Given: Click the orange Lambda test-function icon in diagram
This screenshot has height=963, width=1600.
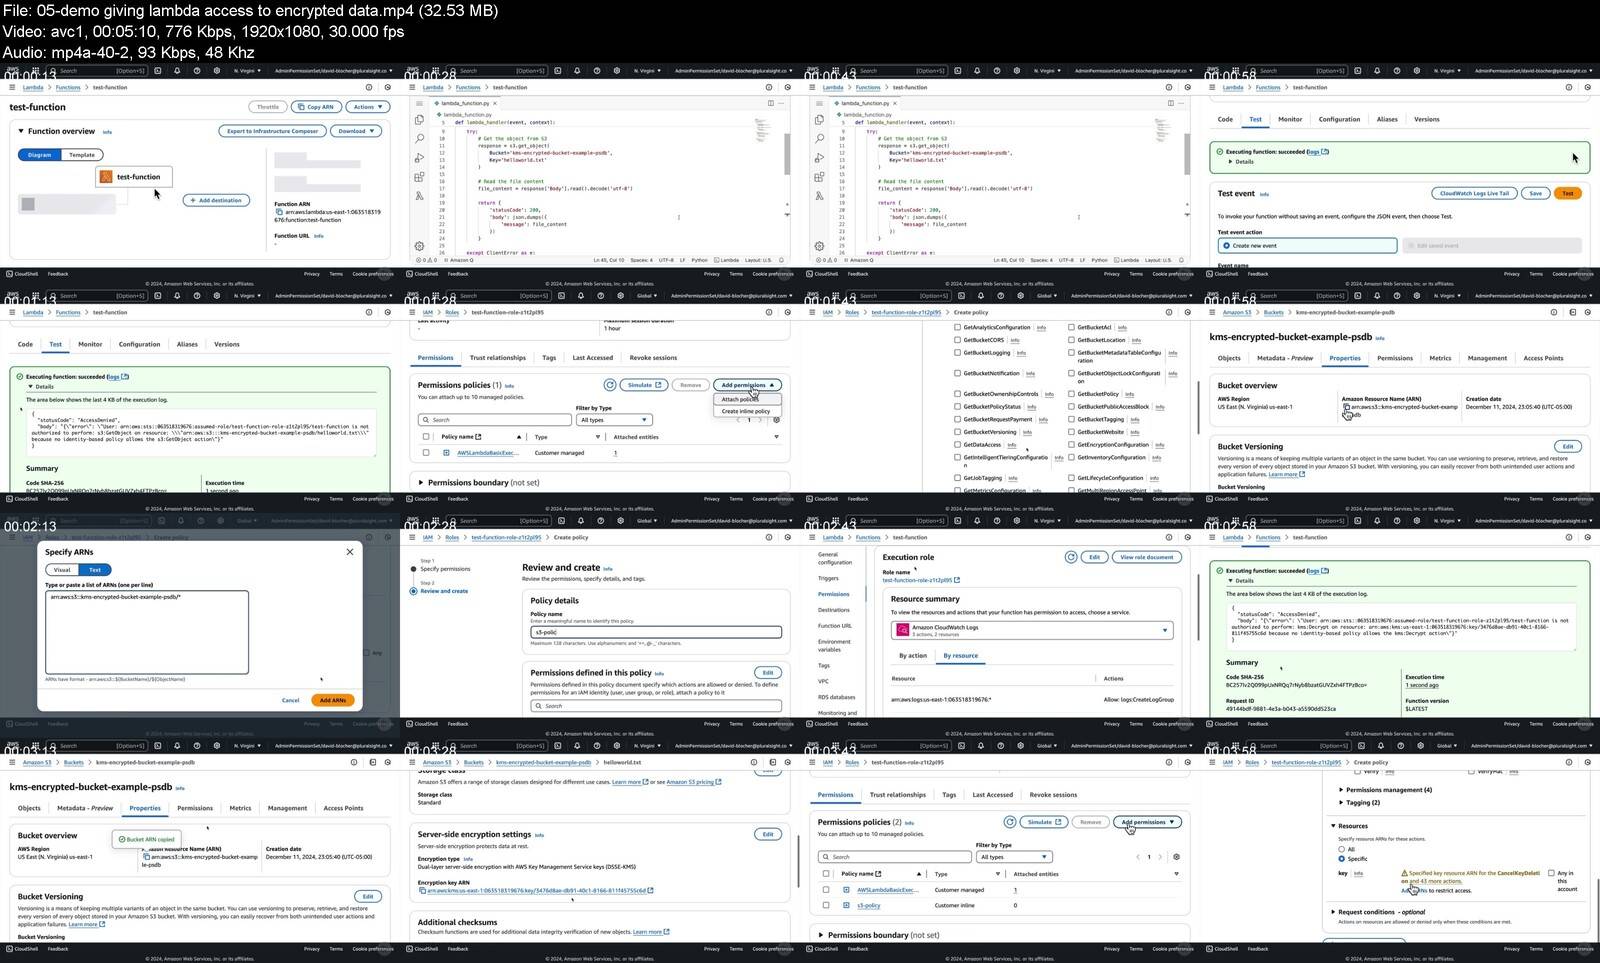Looking at the screenshot, I should [106, 177].
